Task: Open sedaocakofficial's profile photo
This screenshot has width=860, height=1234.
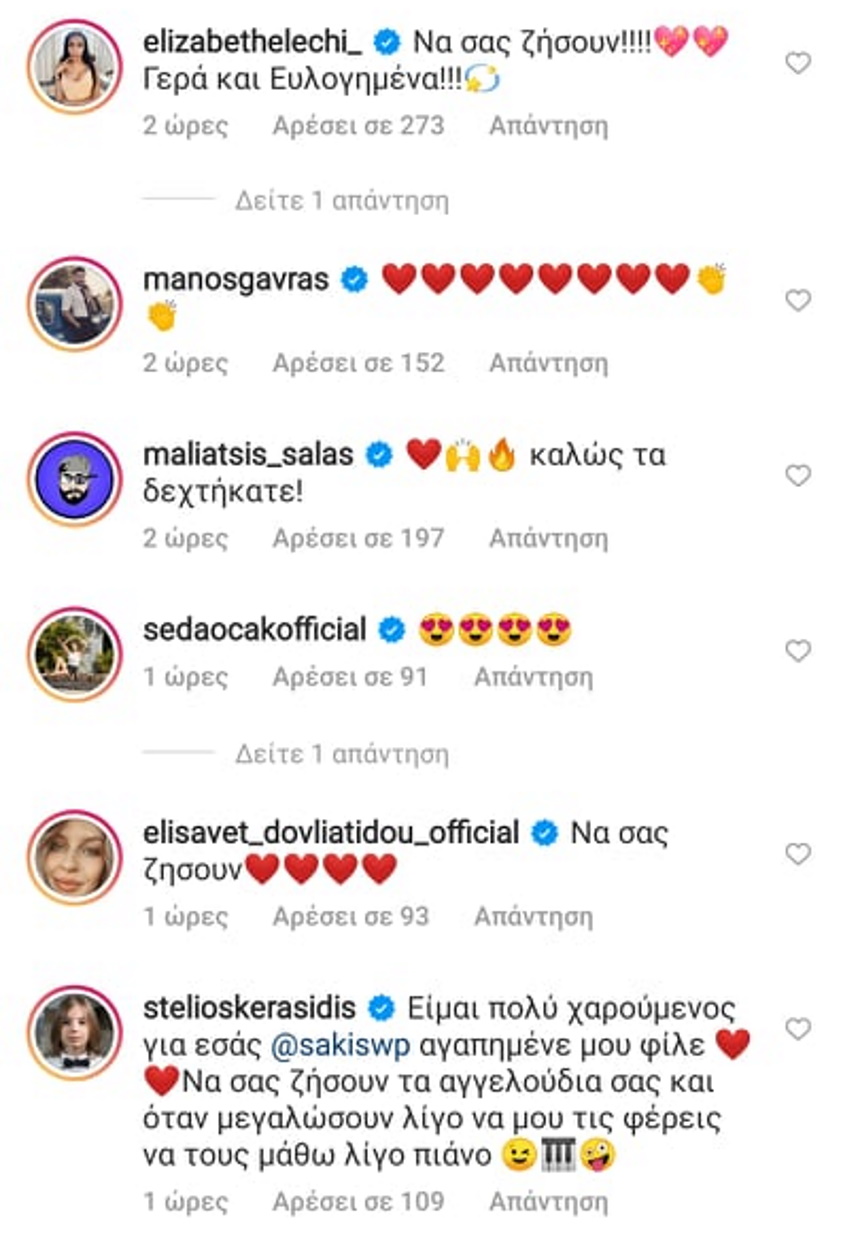Action: coord(75,654)
